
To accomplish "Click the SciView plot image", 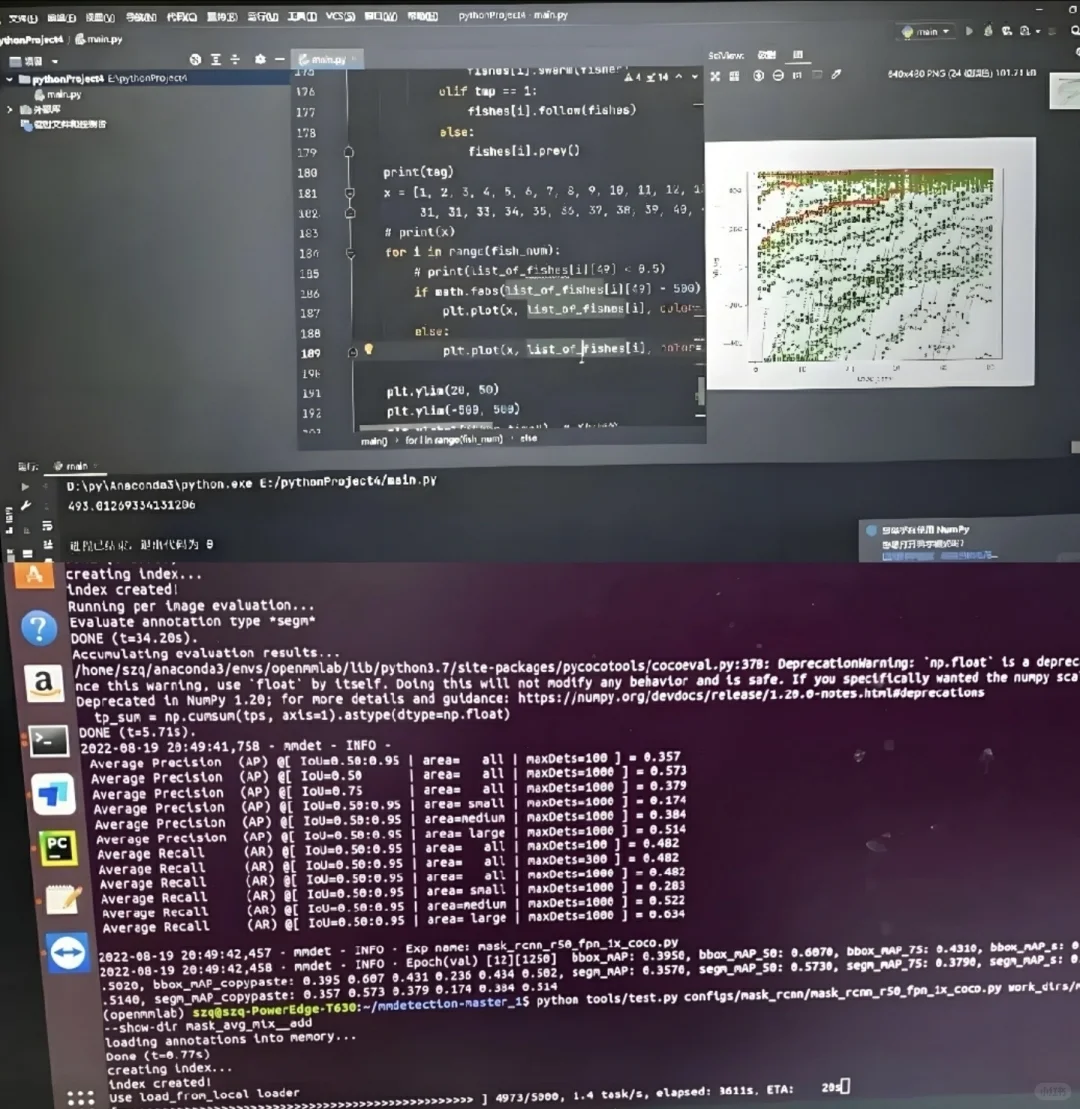I will pyautogui.click(x=871, y=264).
